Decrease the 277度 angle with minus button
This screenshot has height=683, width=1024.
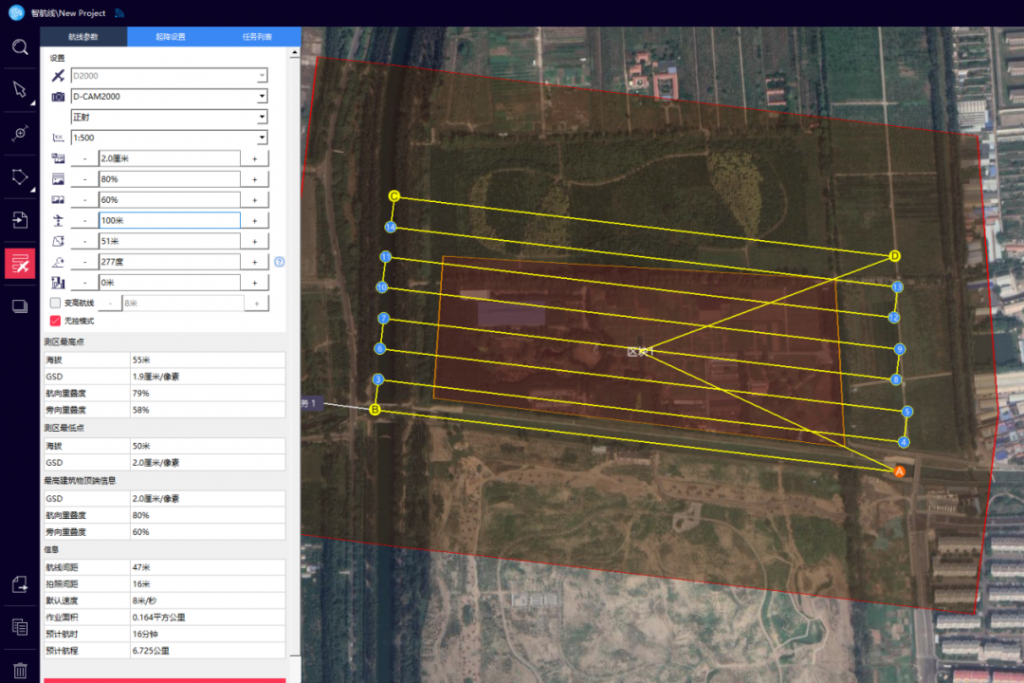(x=84, y=262)
